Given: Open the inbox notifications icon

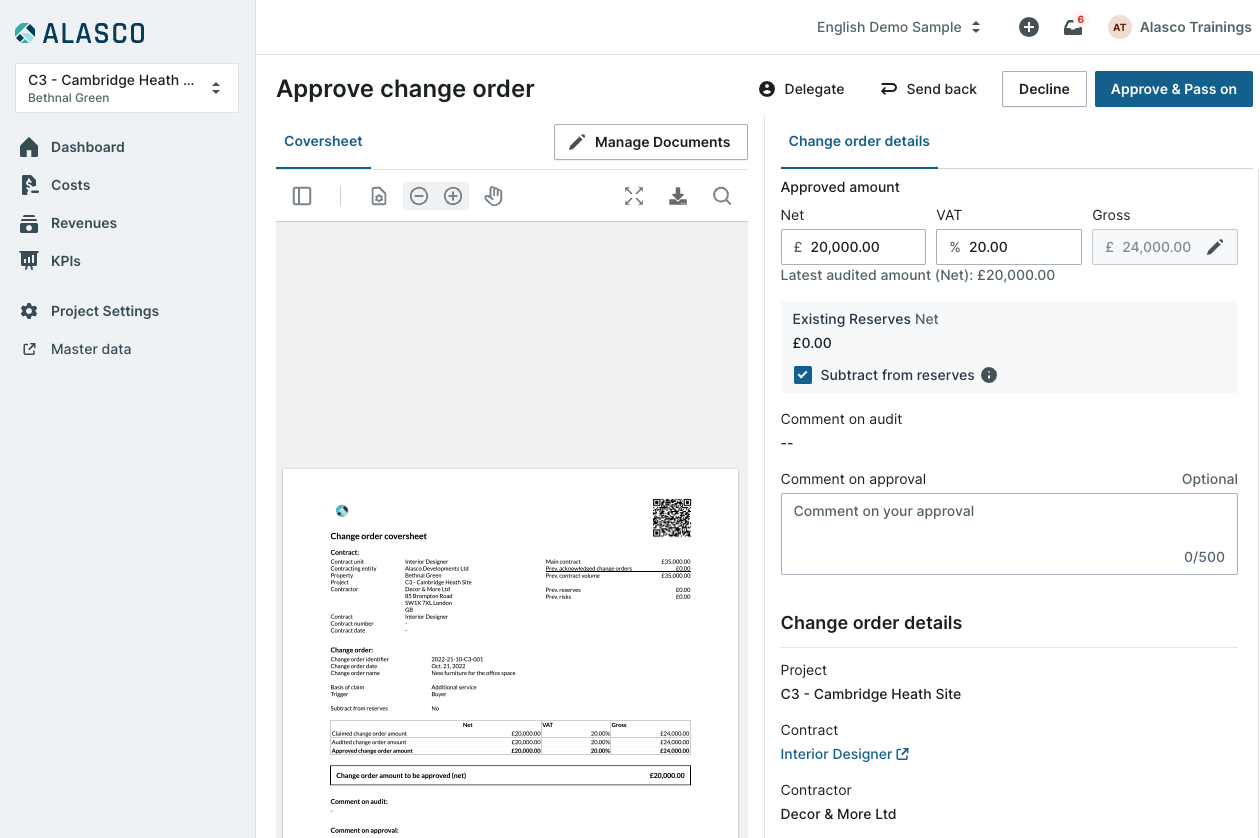Looking at the screenshot, I should [x=1074, y=27].
